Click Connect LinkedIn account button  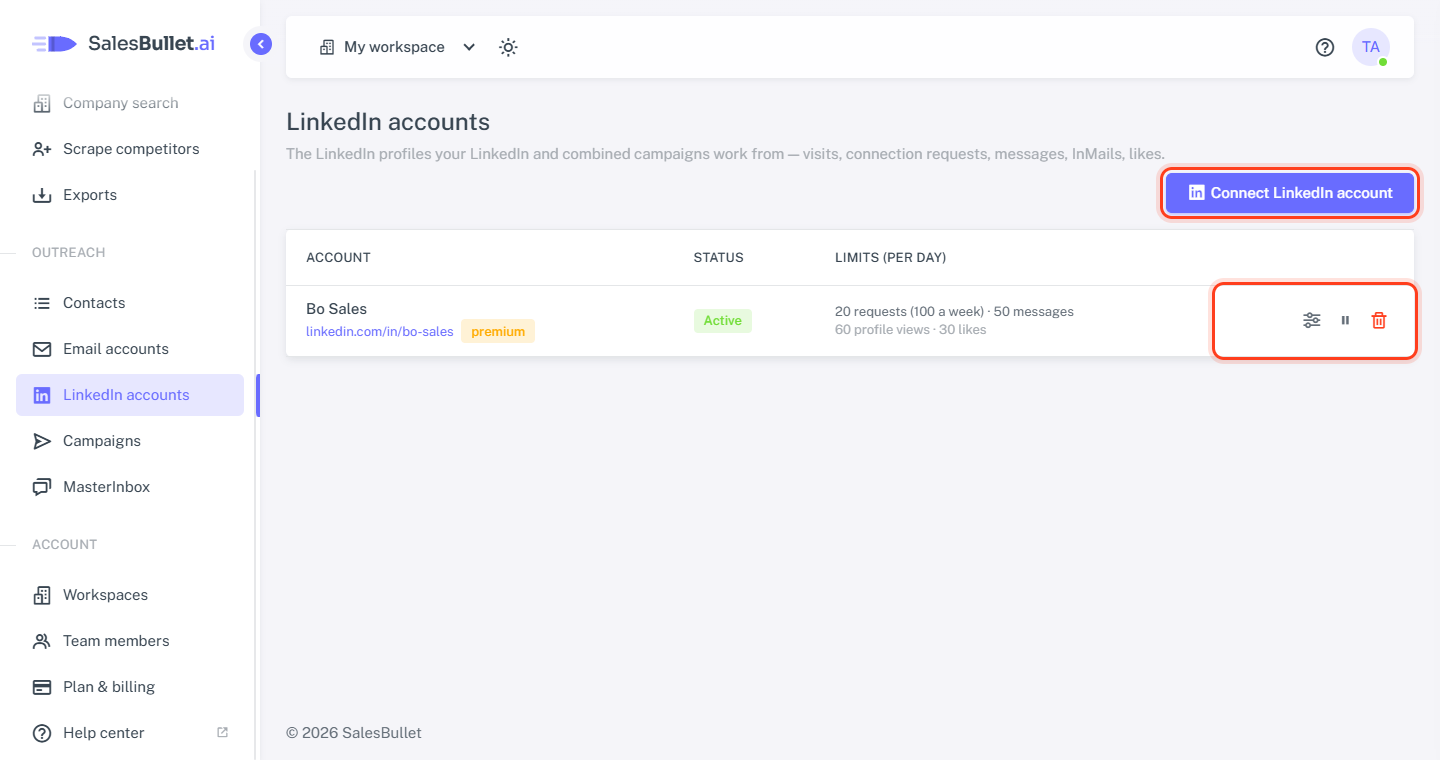1290,193
